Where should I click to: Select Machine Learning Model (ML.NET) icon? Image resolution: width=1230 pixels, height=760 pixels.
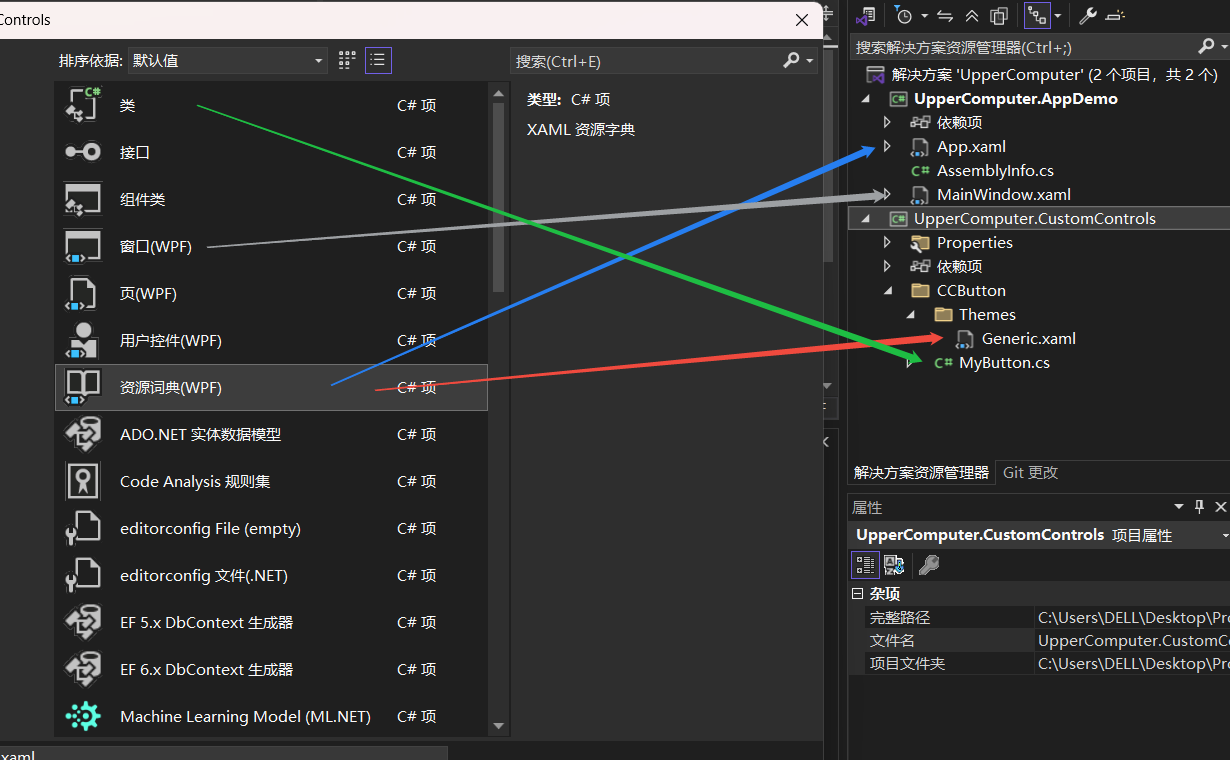click(x=82, y=716)
